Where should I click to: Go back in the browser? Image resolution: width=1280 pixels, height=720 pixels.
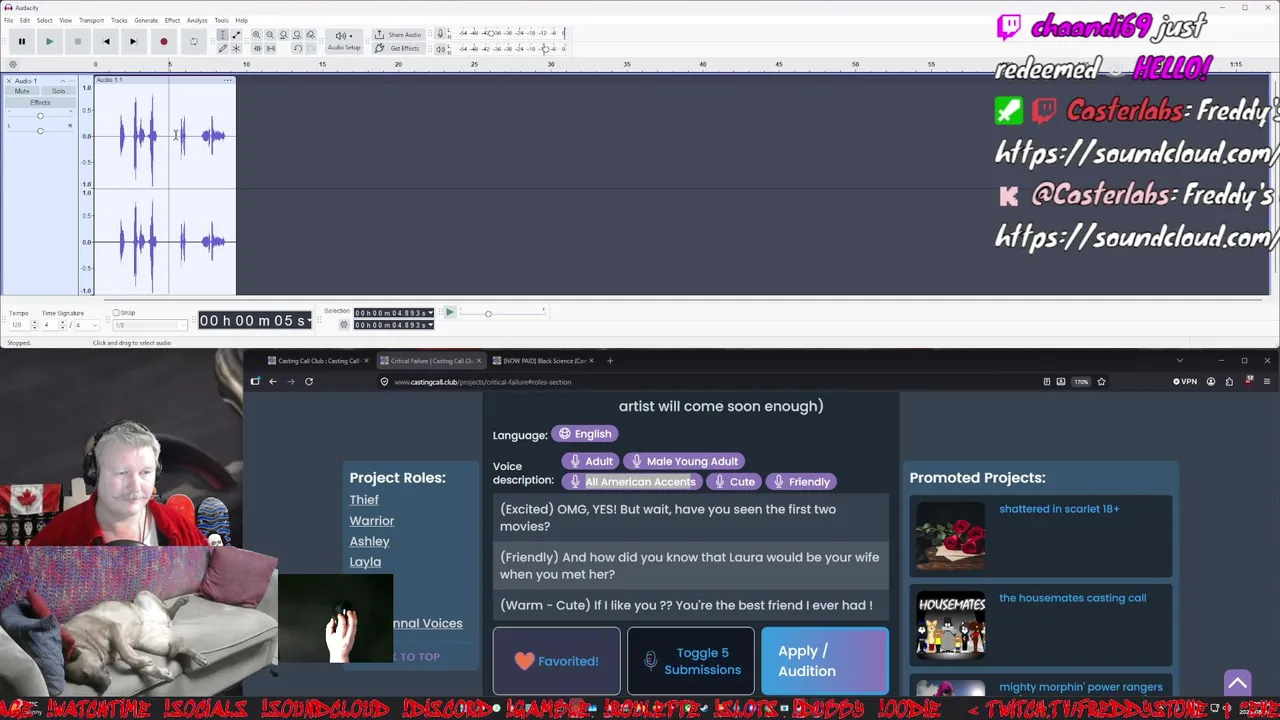tap(272, 381)
